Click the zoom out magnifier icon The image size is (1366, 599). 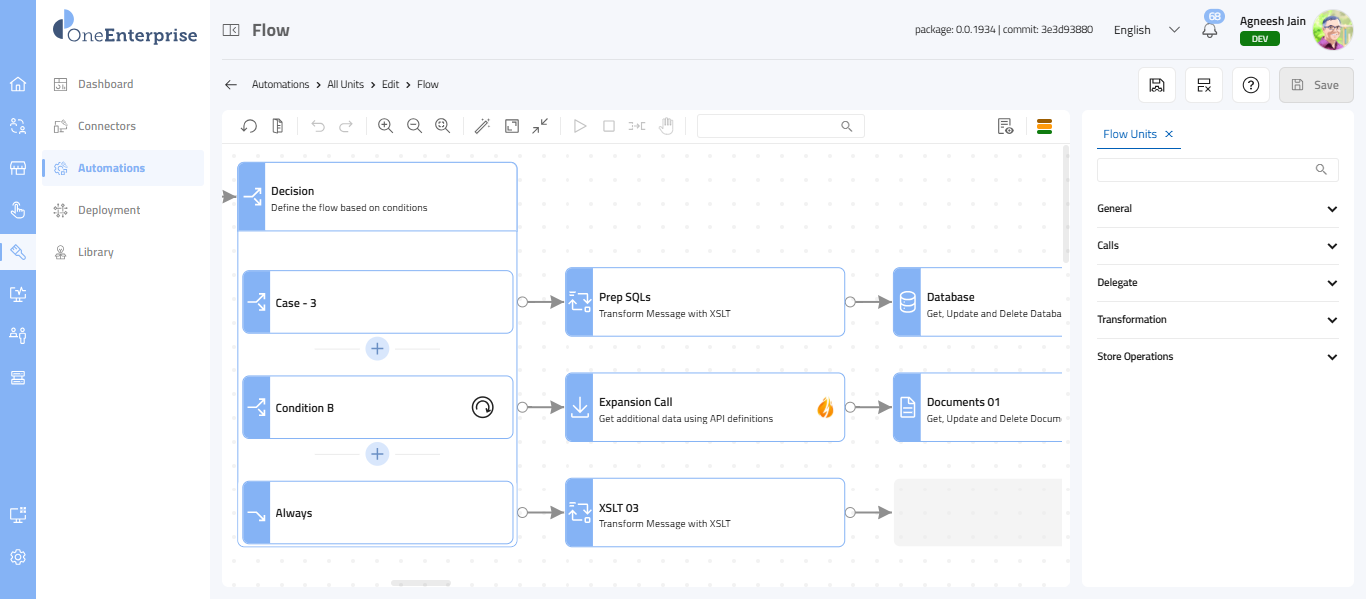[x=414, y=126]
